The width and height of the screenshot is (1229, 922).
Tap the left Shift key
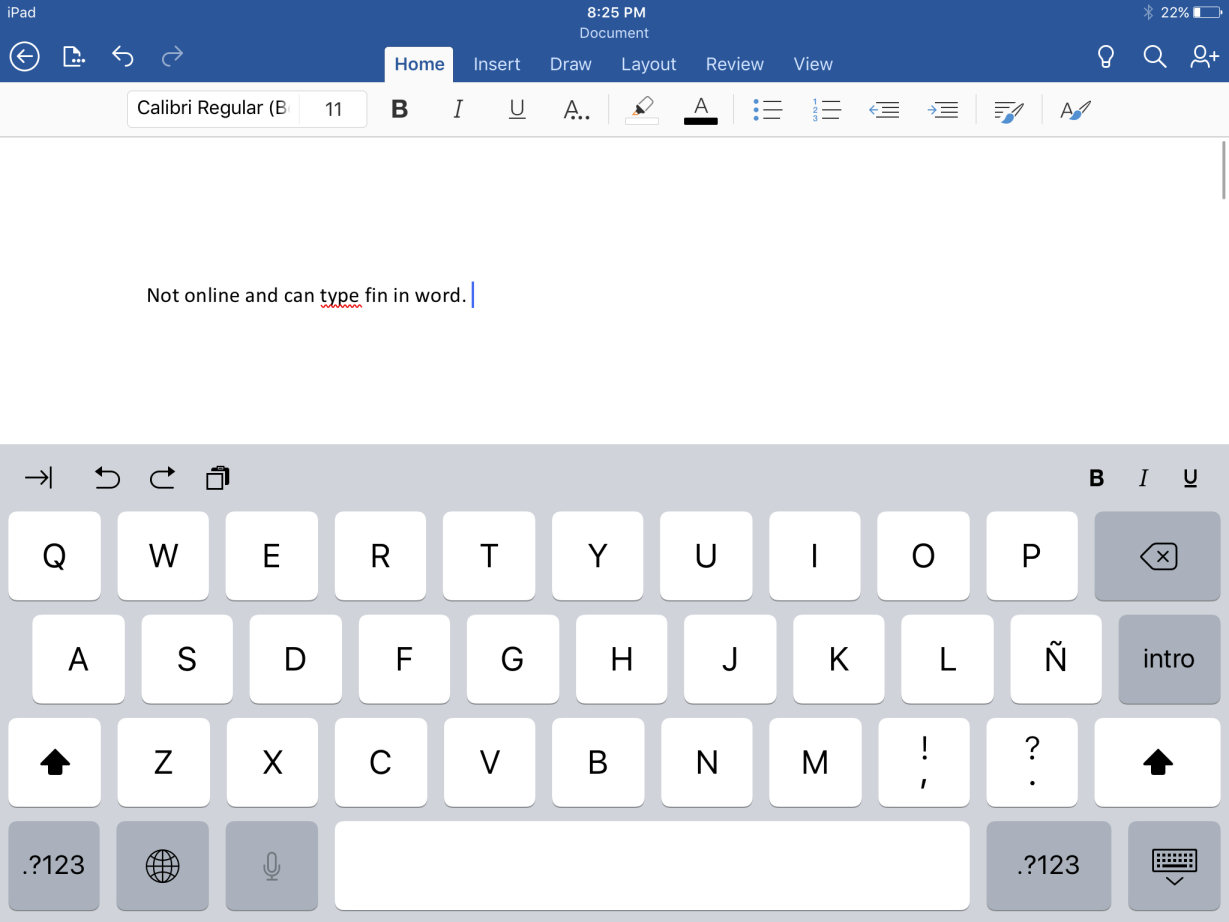(x=55, y=762)
